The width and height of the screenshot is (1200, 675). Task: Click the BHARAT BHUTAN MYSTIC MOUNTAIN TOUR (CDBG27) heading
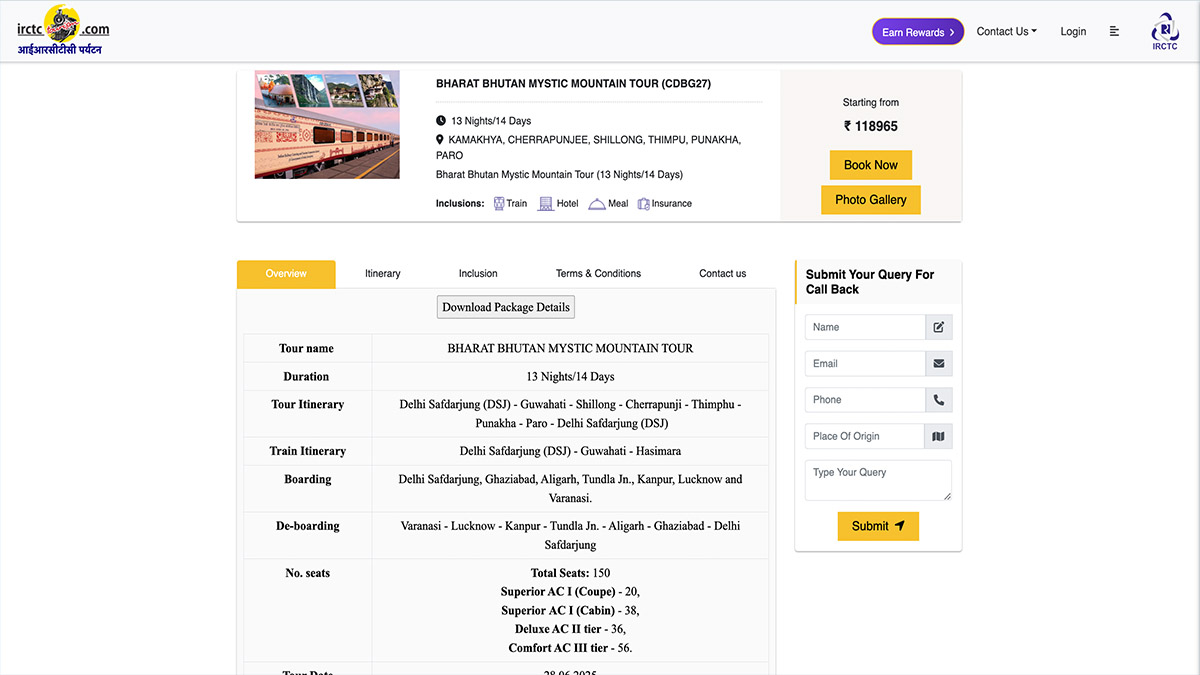coord(573,84)
